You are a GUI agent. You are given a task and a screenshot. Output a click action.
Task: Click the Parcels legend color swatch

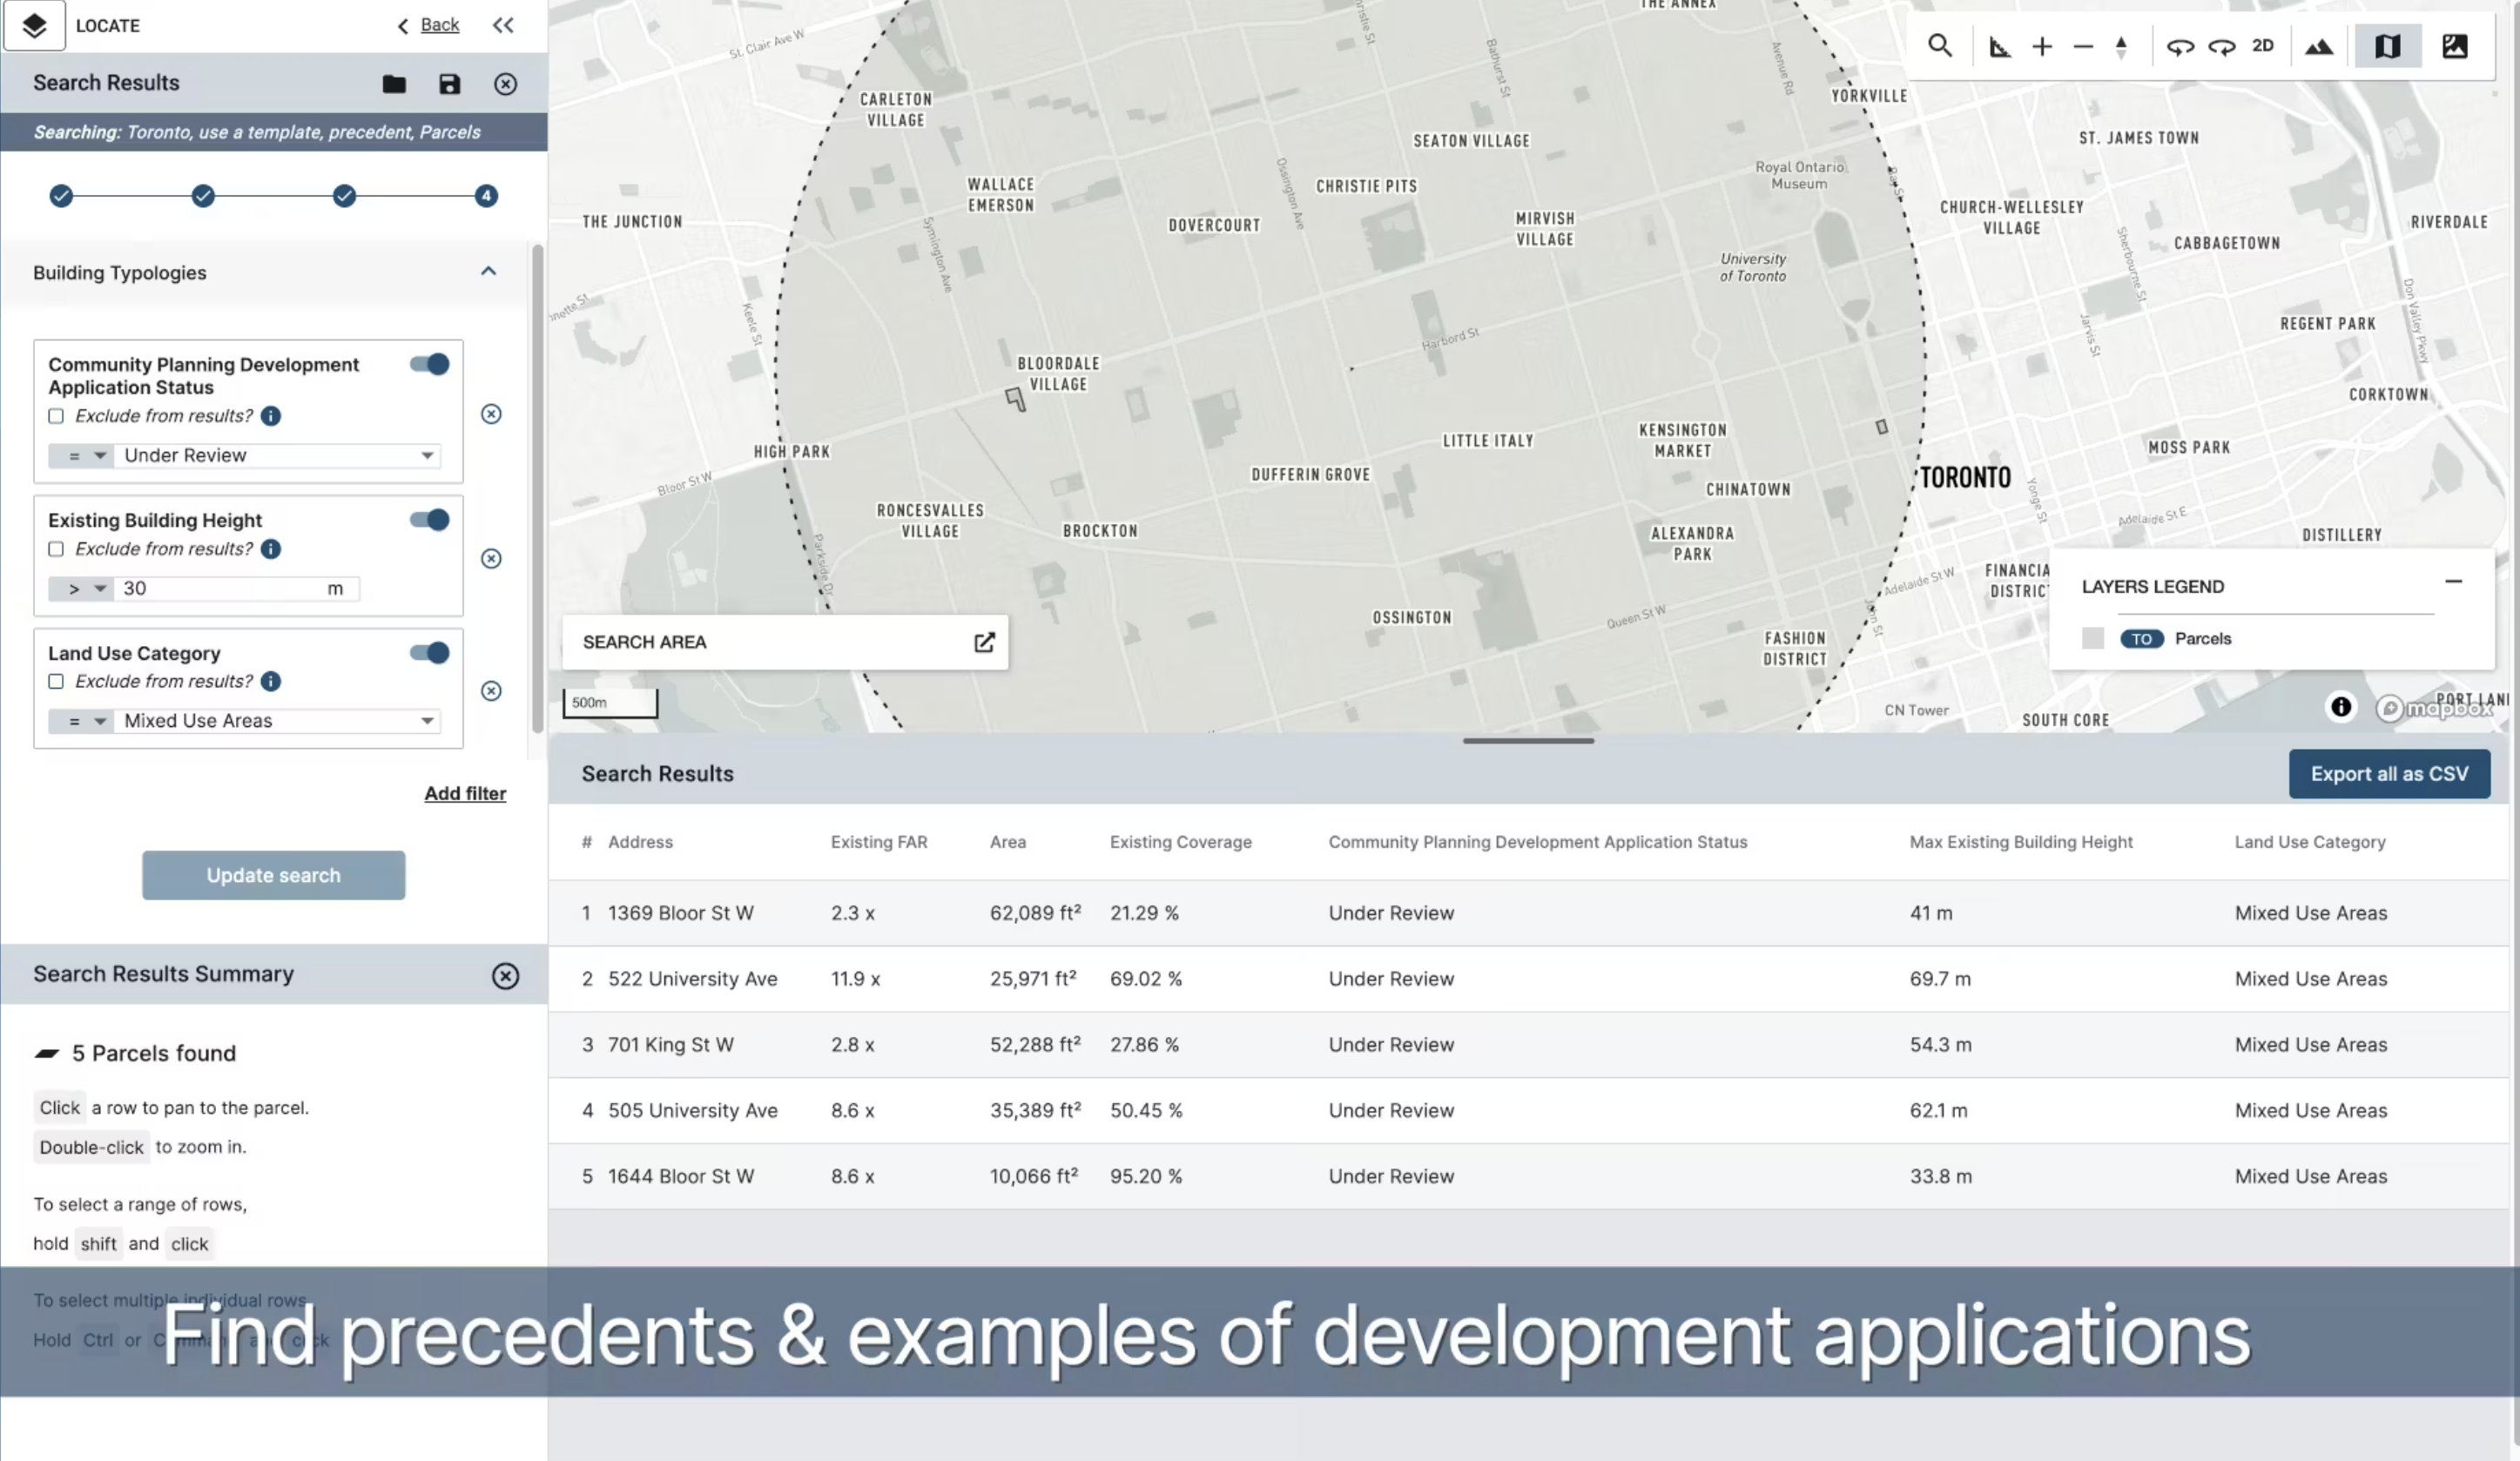[2092, 639]
